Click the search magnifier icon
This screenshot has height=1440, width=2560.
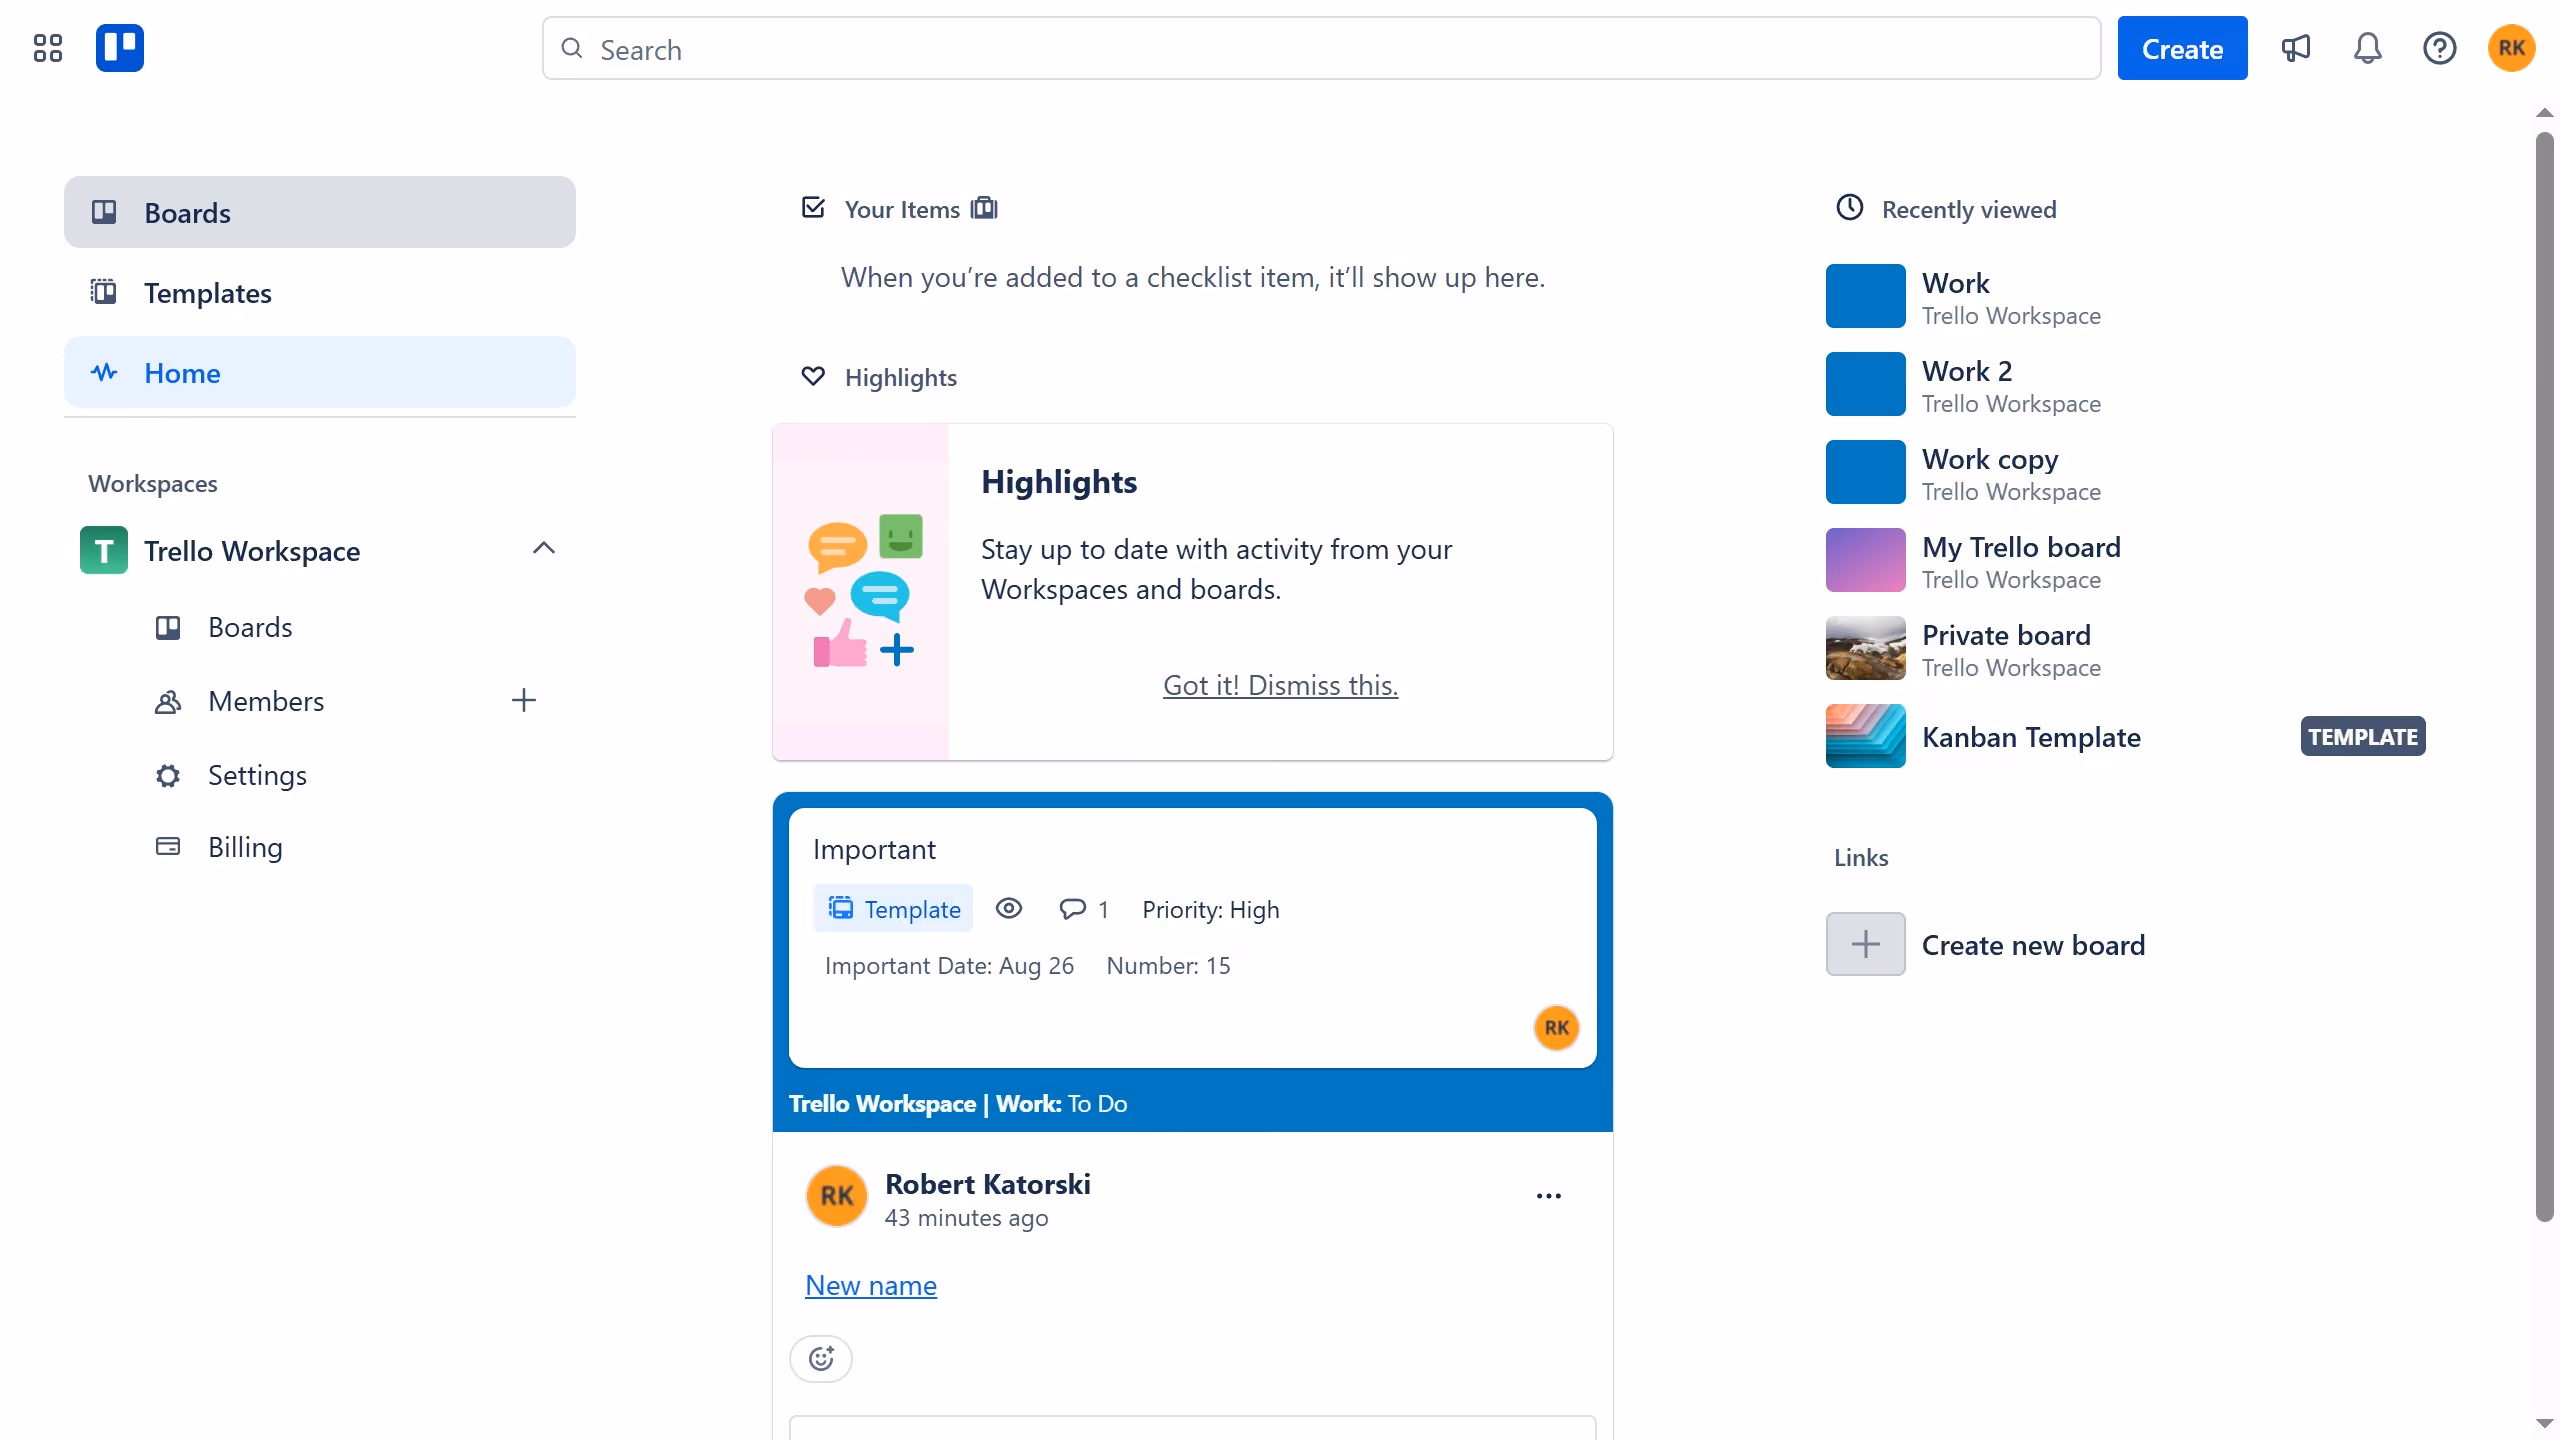[572, 49]
